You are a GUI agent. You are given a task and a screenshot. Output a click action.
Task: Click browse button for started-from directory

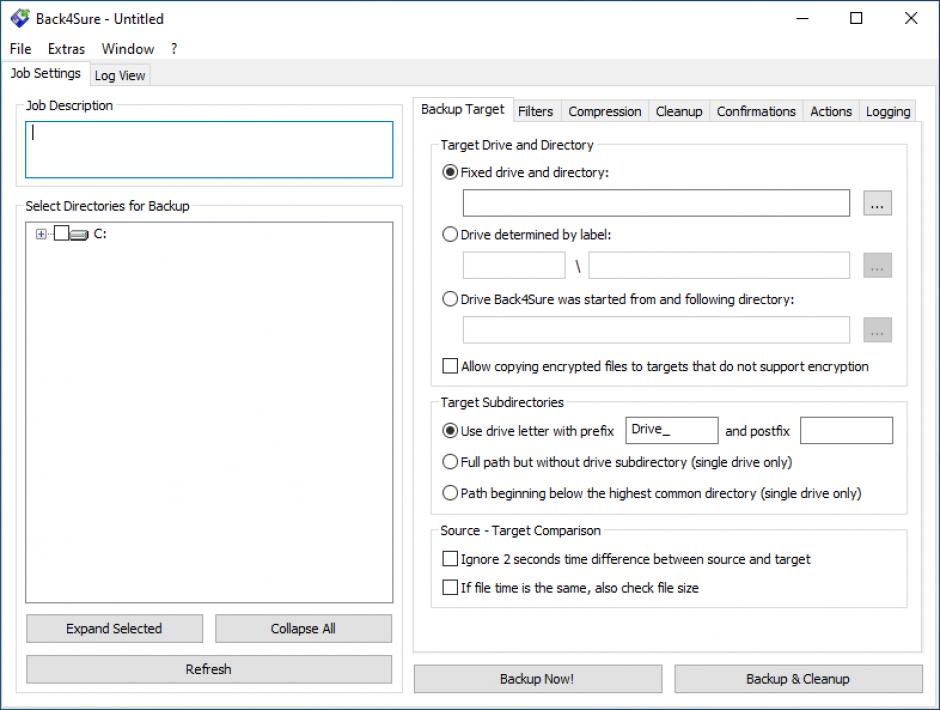[x=877, y=330]
